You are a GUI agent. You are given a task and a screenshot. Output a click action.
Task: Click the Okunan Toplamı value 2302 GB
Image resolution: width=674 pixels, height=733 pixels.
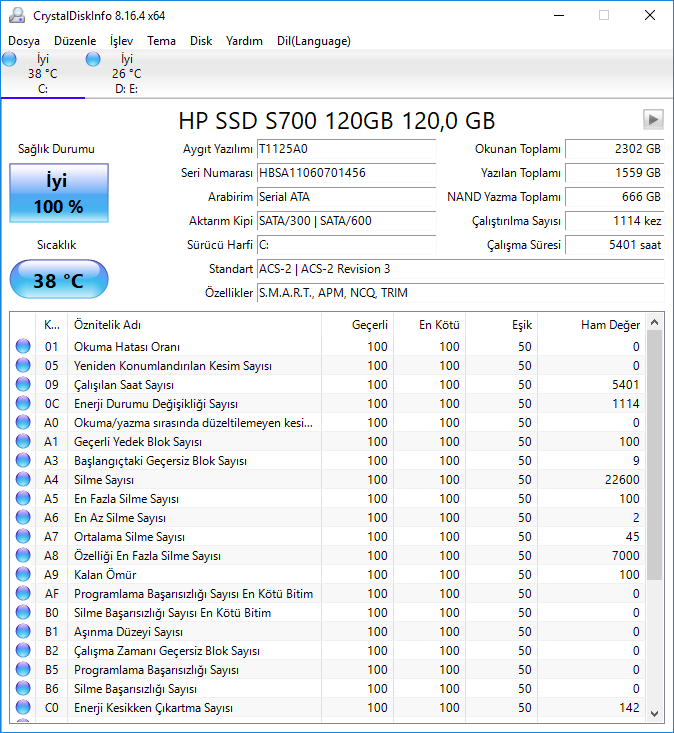point(615,149)
